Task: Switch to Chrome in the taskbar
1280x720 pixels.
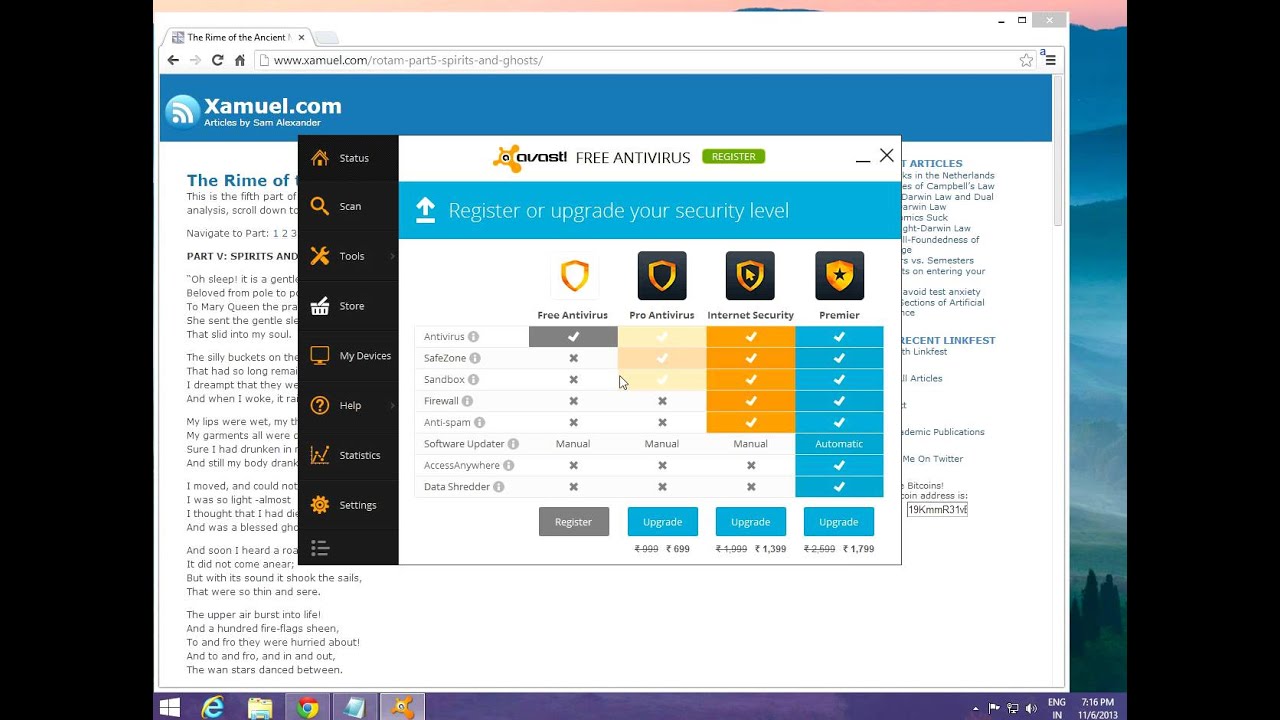Action: tap(307, 707)
